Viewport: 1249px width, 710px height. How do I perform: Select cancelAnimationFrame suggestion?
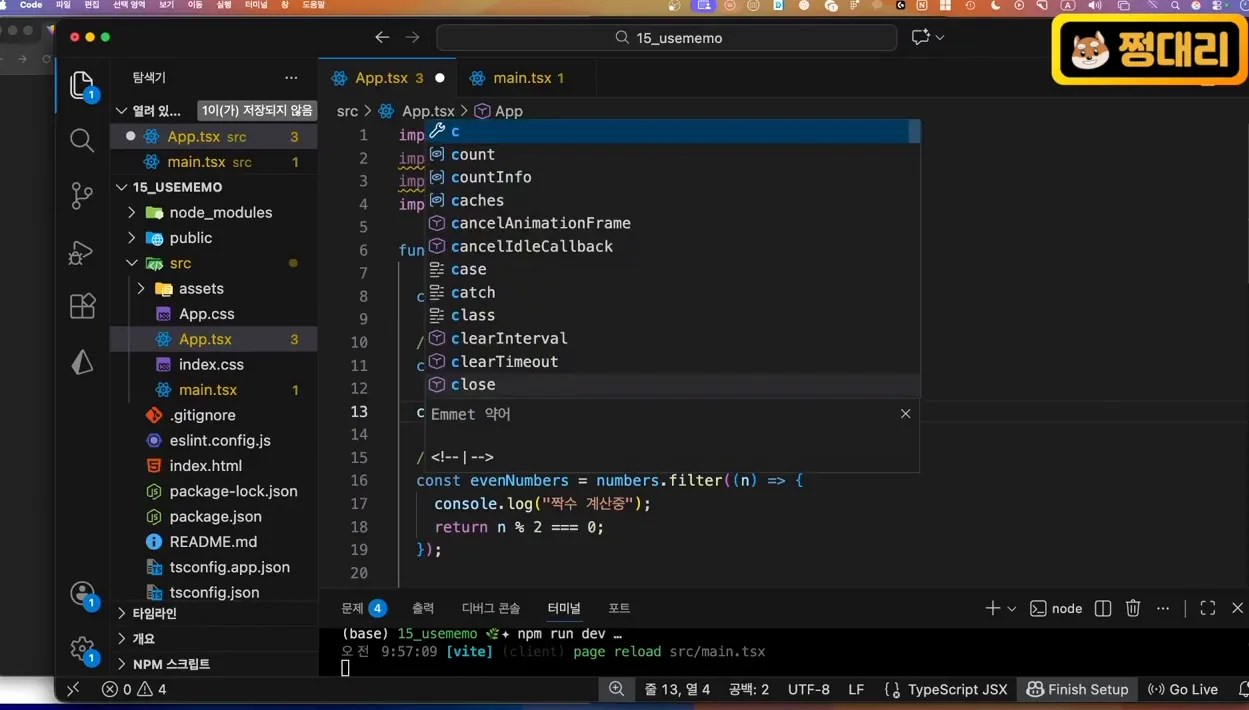click(x=673, y=223)
